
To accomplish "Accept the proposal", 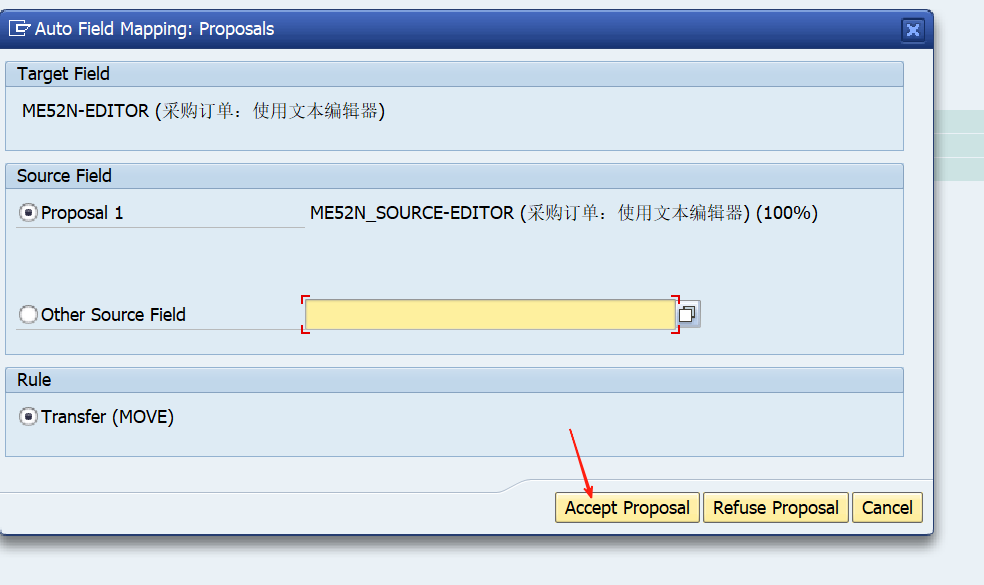I will coord(627,507).
